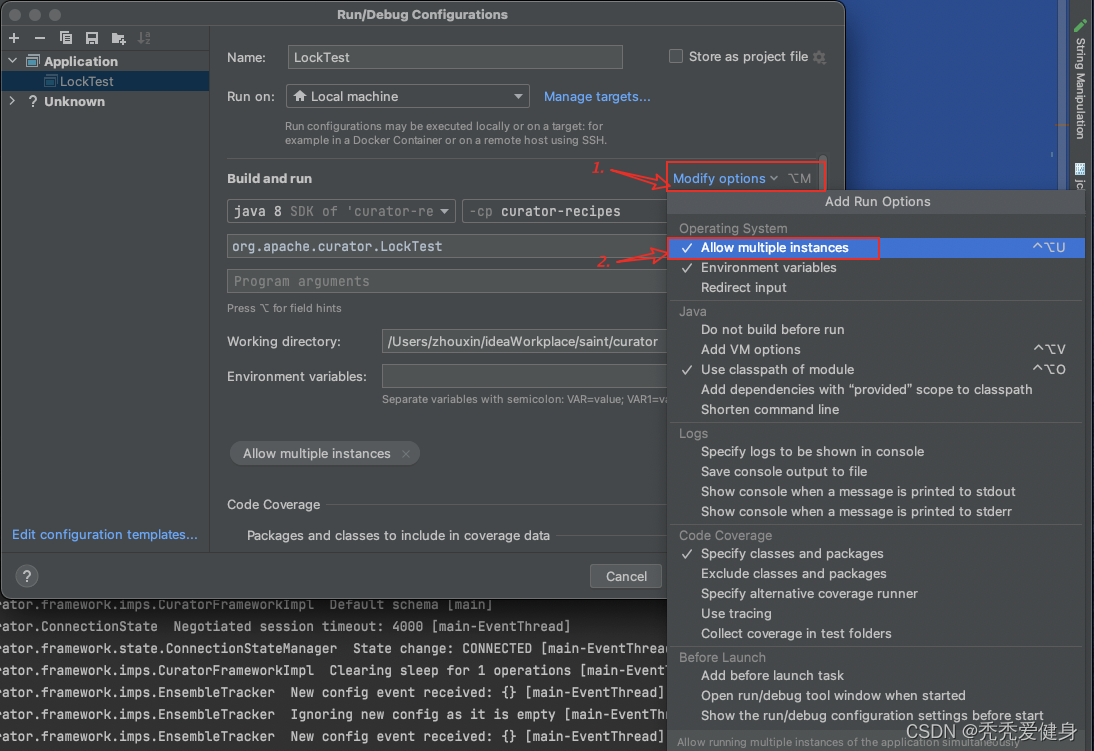Viewport: 1094px width, 751px height.
Task: Choose Add dependencies with provided scope
Action: click(x=876, y=389)
